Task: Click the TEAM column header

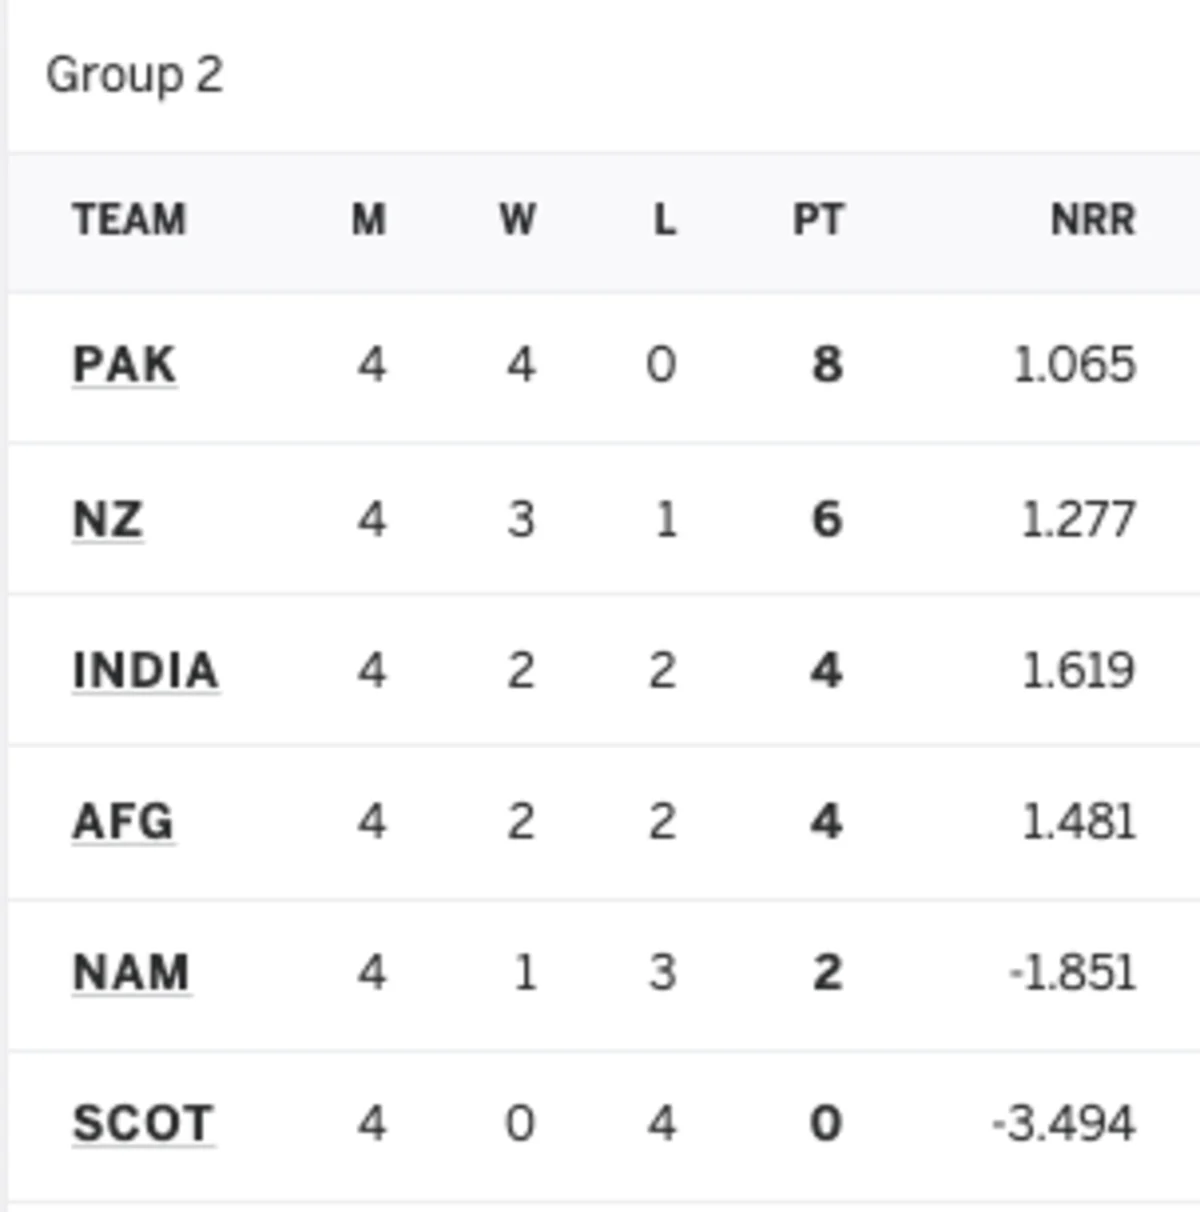Action: [129, 219]
